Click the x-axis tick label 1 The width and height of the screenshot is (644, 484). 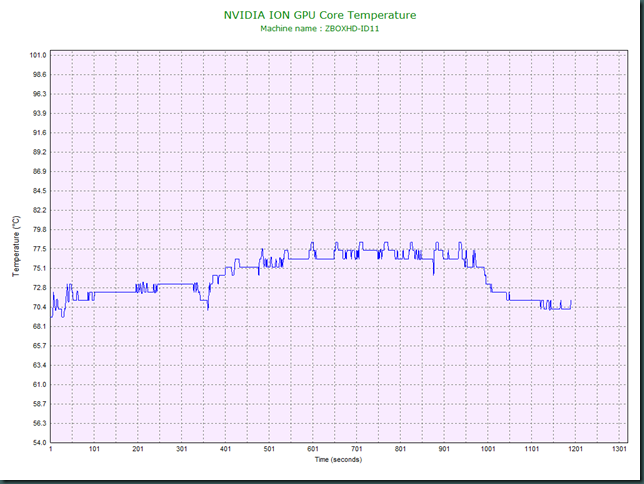point(51,449)
